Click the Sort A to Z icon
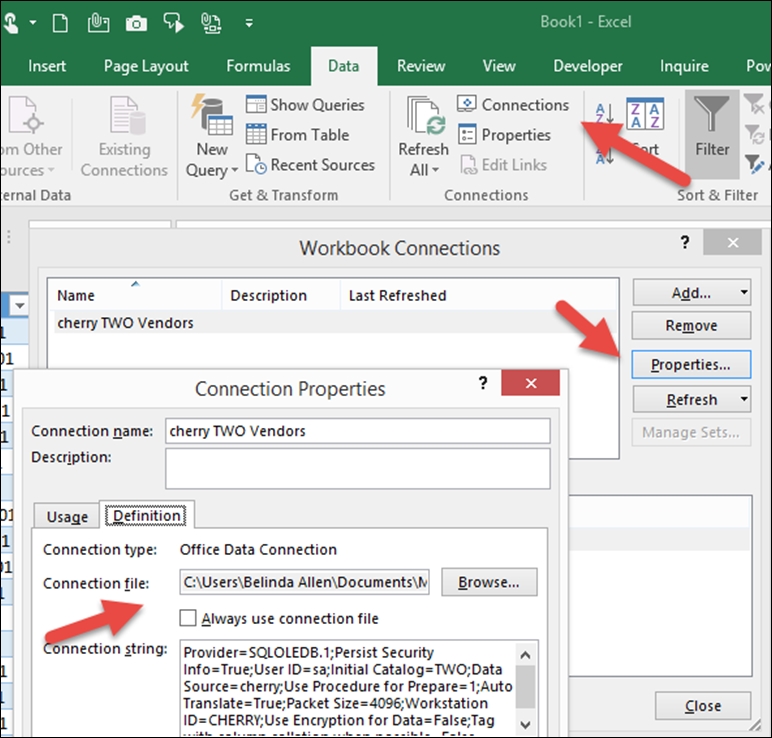The width and height of the screenshot is (772, 738). click(604, 114)
